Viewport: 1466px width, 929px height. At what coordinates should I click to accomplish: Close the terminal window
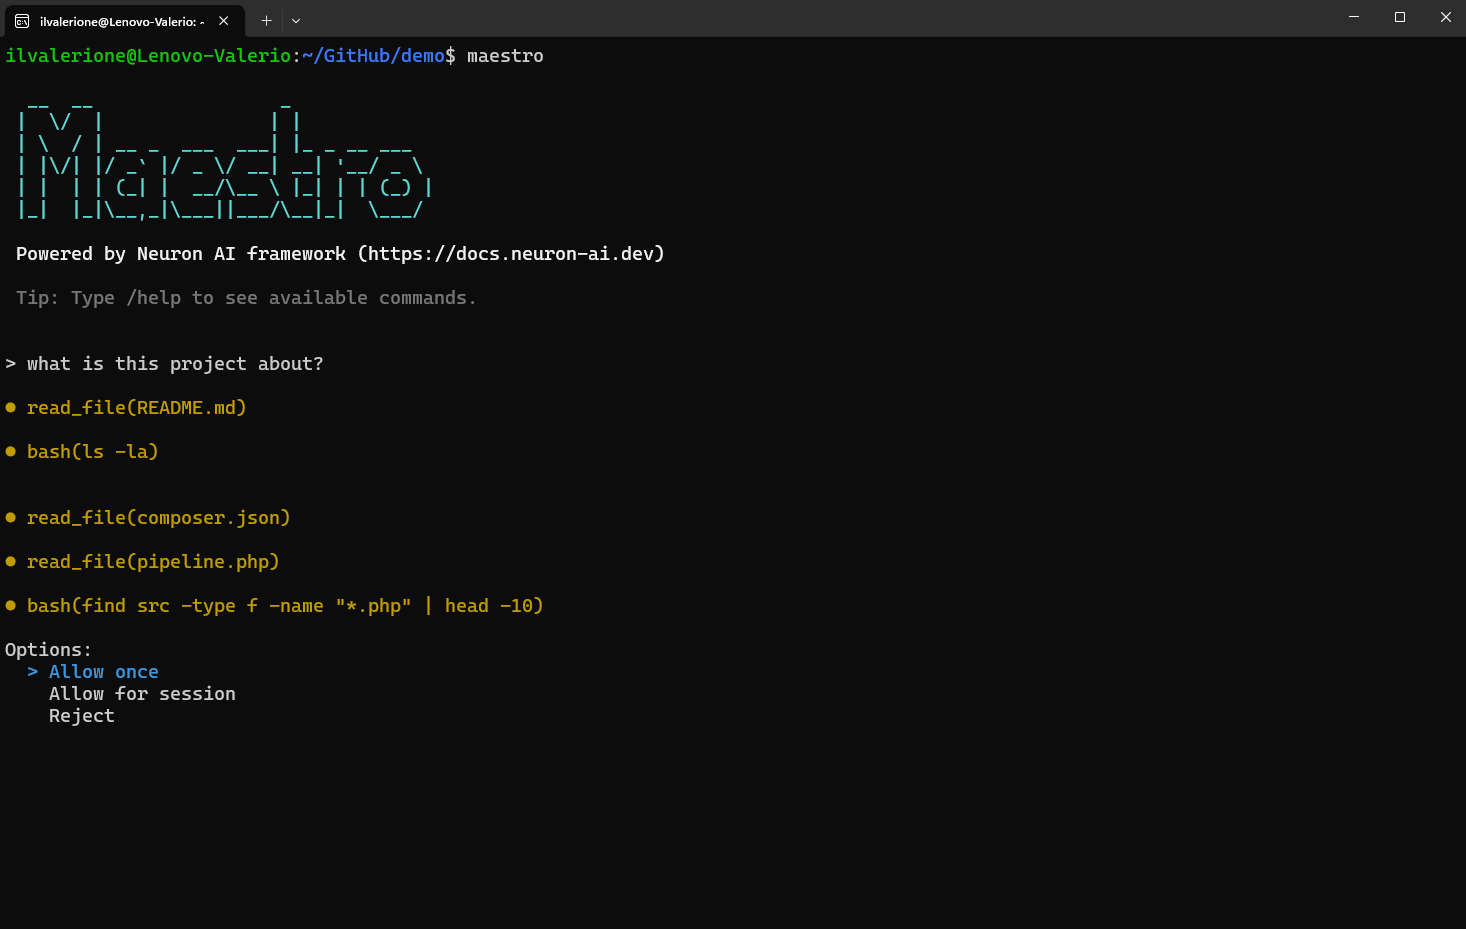1445,17
